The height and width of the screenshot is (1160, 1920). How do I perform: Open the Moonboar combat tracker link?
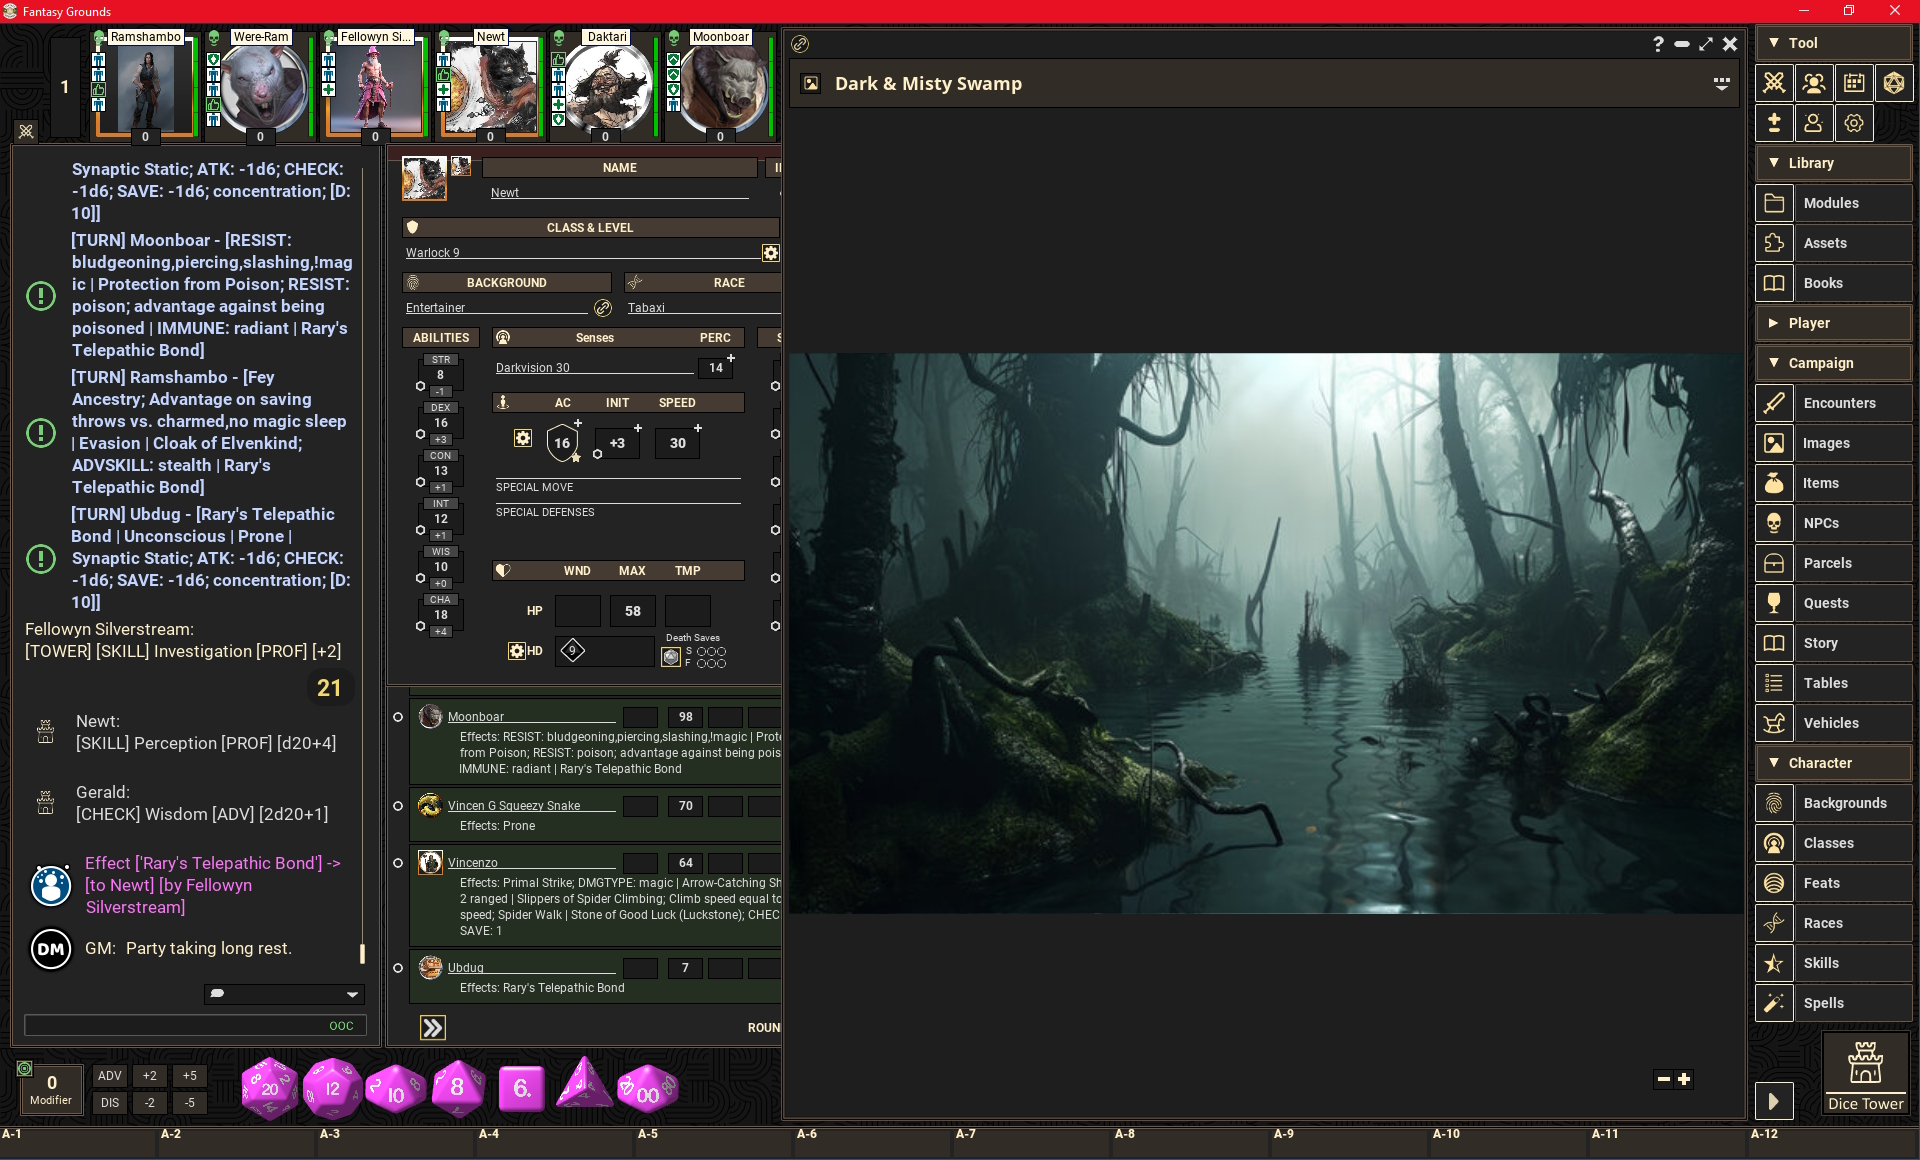coord(476,717)
